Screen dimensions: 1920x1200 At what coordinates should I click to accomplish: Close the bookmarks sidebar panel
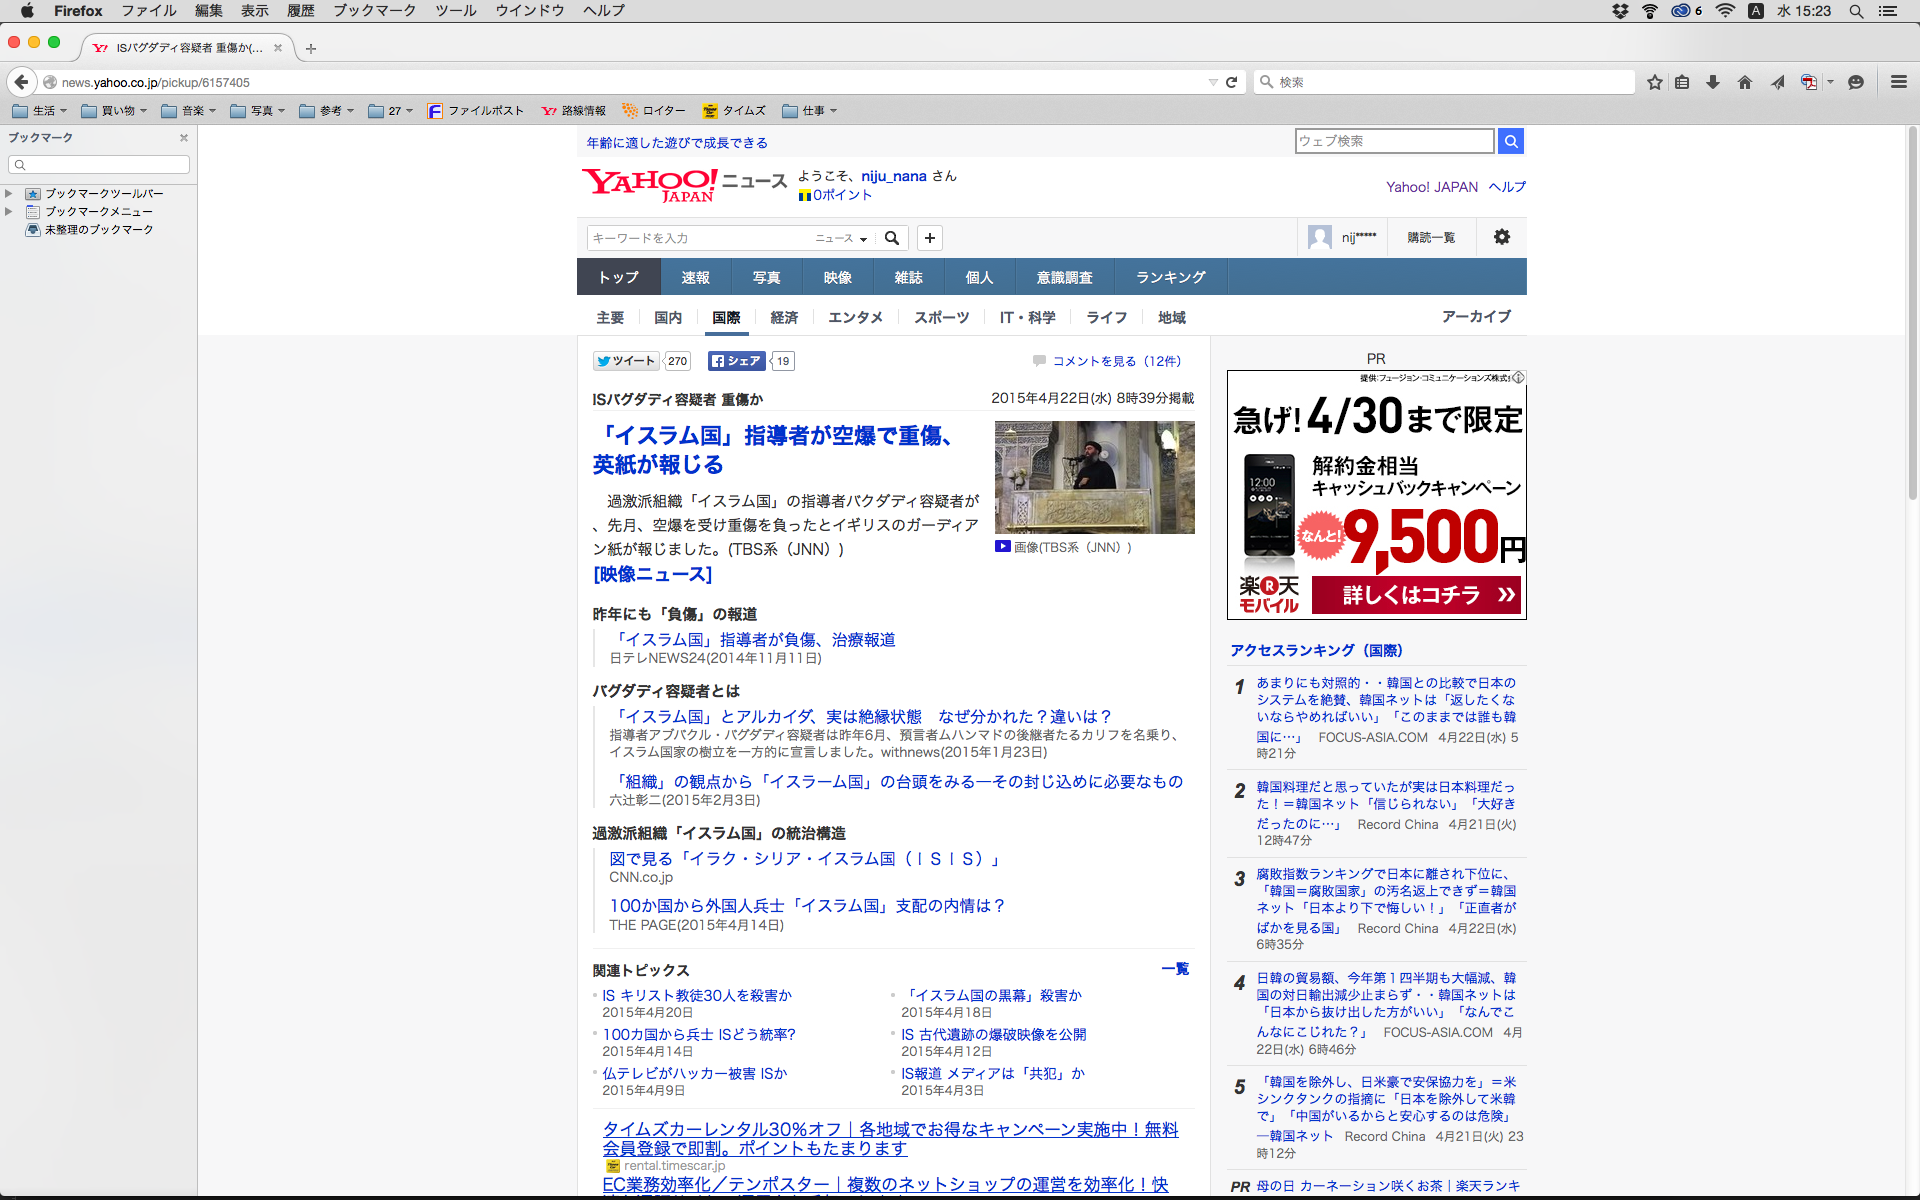tap(184, 138)
